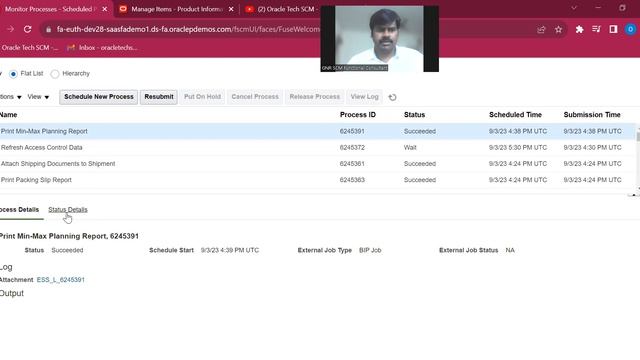Select the Print Packing Slip Report row
The width and height of the screenshot is (640, 360).
[318, 180]
